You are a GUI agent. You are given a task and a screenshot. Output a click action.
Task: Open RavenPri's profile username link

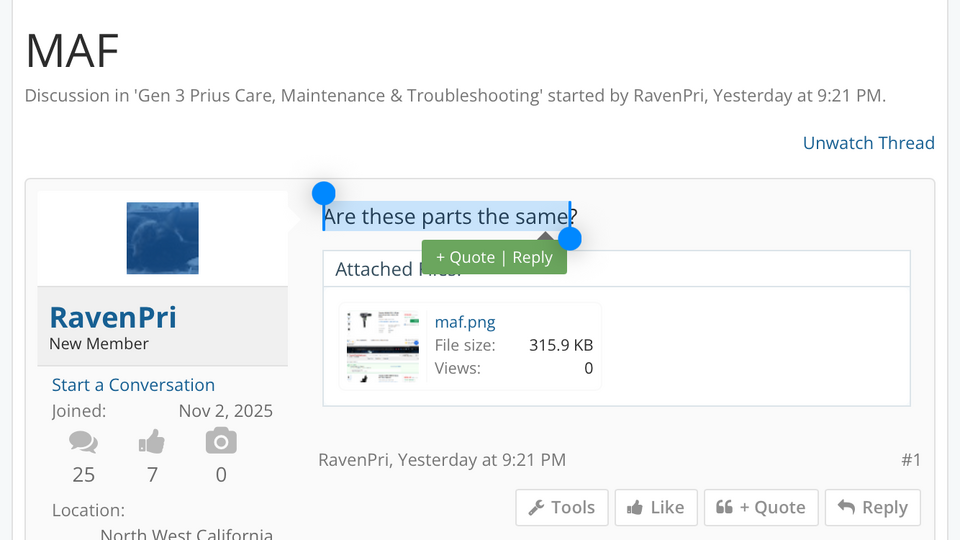coord(113,318)
